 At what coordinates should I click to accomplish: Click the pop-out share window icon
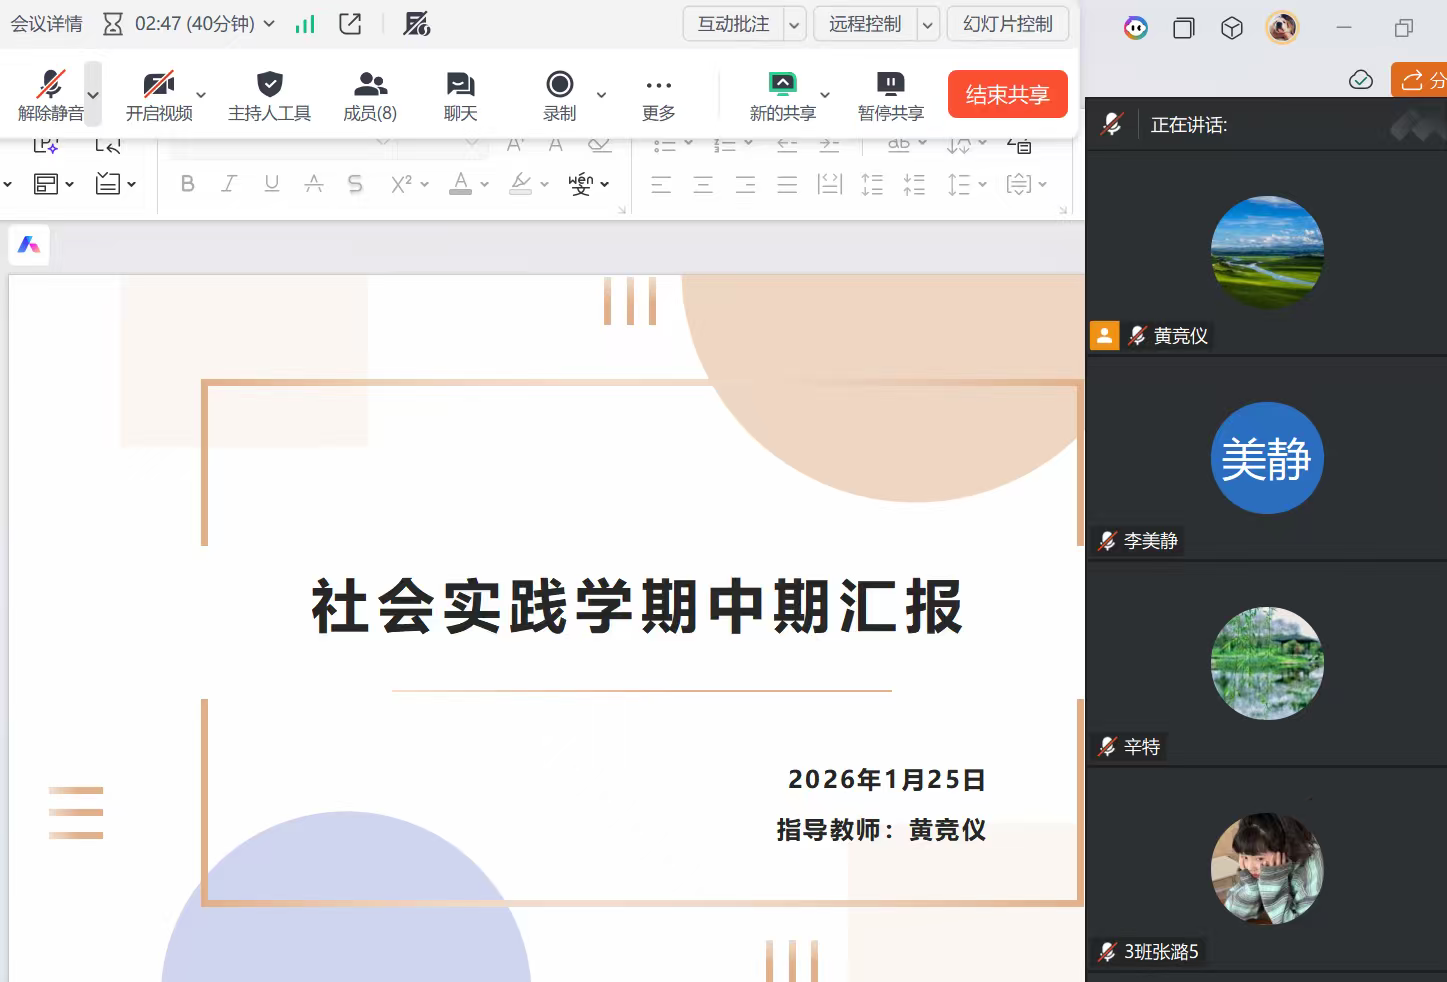tap(350, 24)
